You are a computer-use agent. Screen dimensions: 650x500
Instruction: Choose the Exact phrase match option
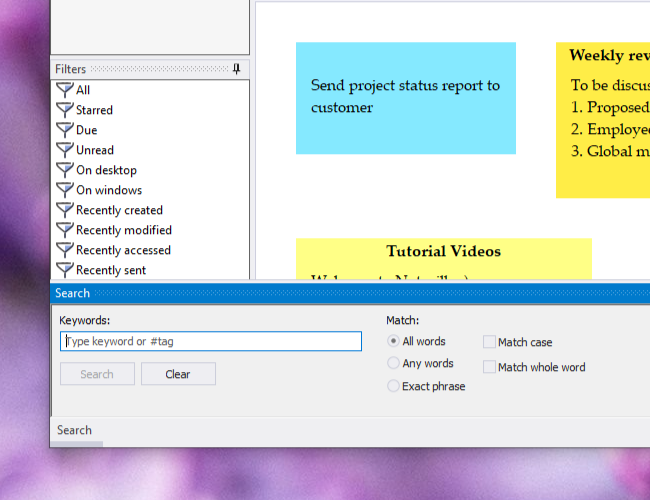click(x=393, y=386)
